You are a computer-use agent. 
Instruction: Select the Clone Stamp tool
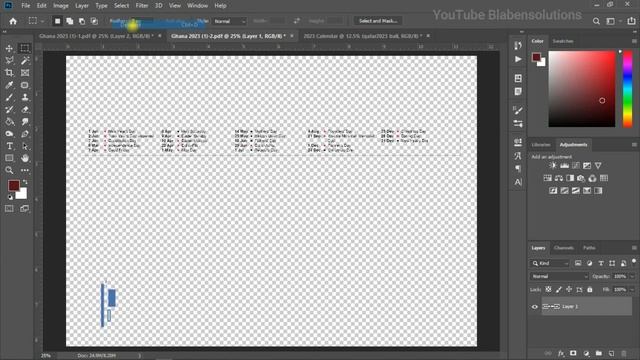click(25, 97)
